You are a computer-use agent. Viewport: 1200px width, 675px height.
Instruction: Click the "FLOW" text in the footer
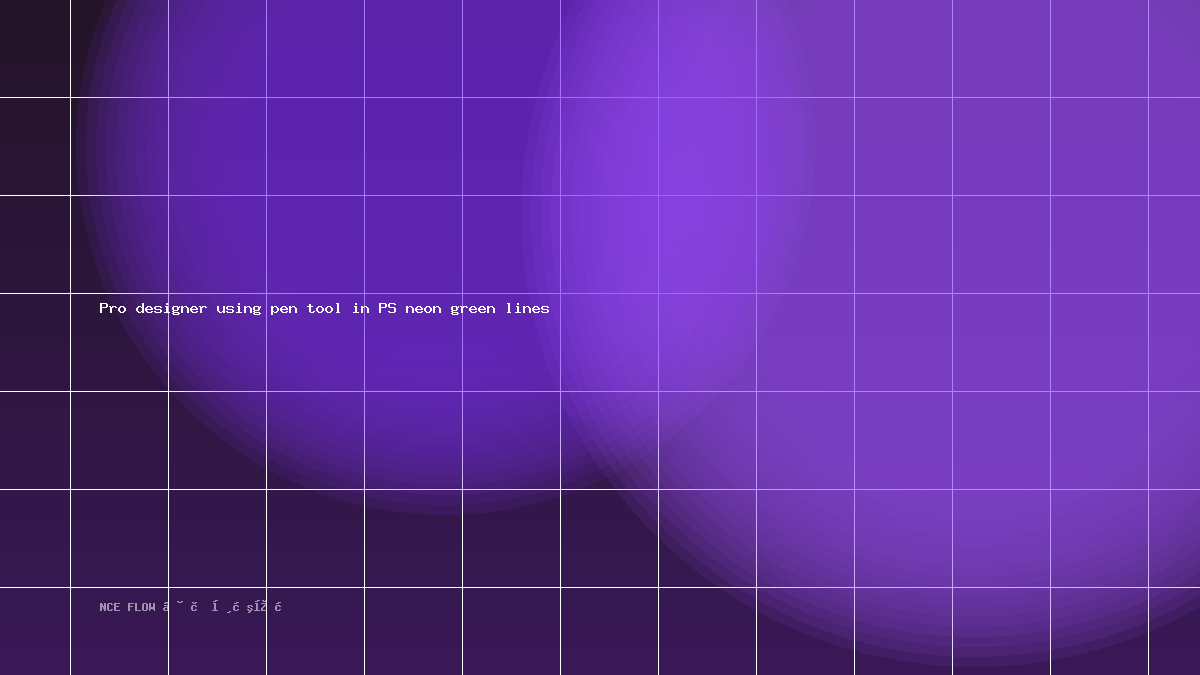pos(141,607)
